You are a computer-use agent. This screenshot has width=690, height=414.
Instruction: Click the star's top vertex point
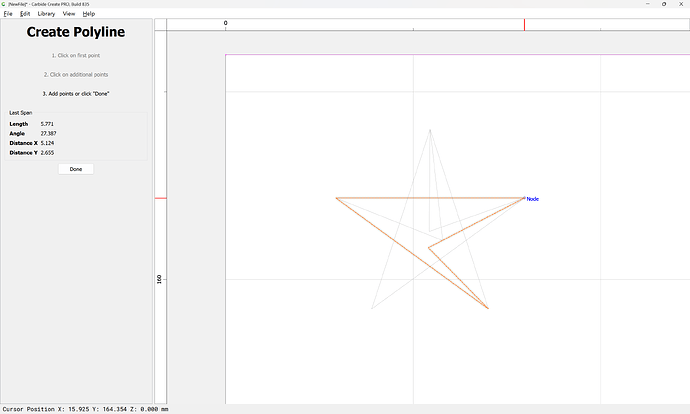[430, 129]
